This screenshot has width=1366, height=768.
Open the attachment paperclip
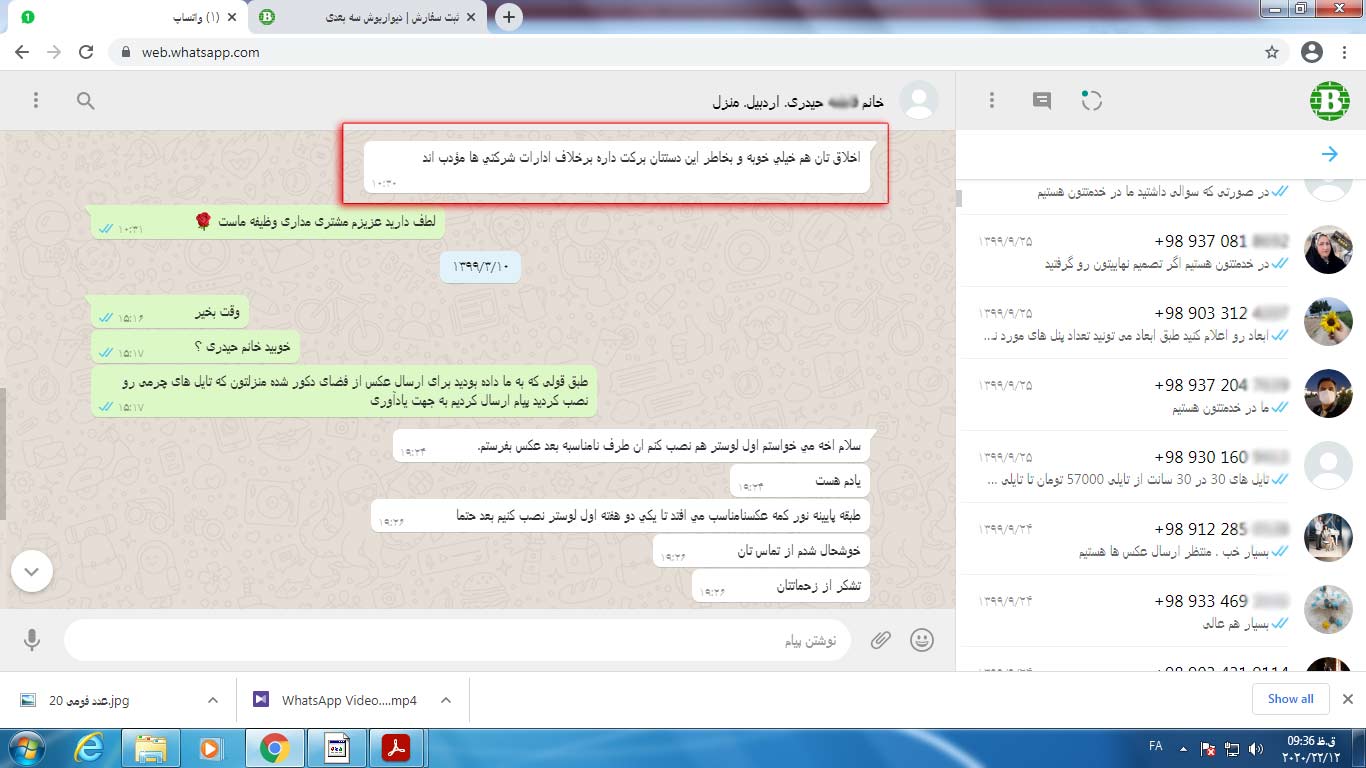click(x=880, y=640)
